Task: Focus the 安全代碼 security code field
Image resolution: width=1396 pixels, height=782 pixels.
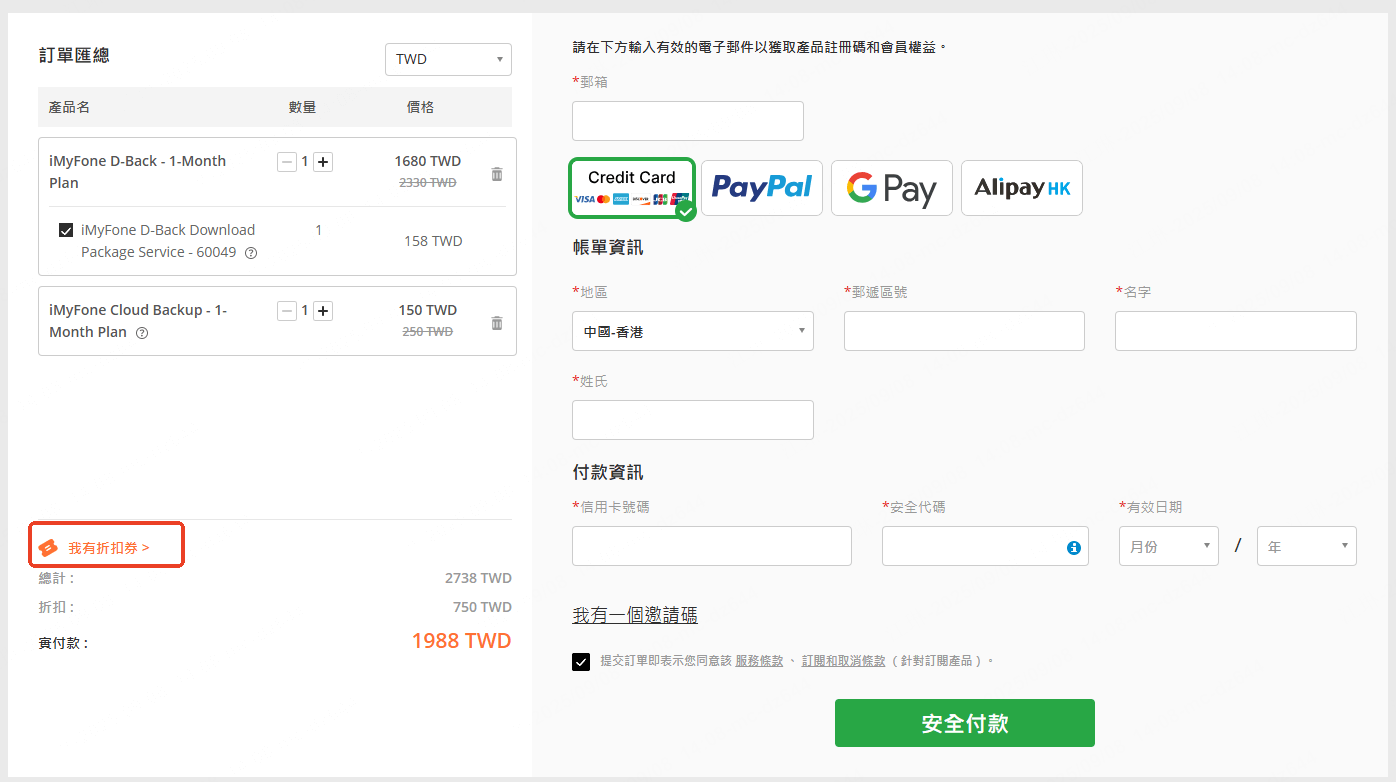Action: (x=986, y=546)
